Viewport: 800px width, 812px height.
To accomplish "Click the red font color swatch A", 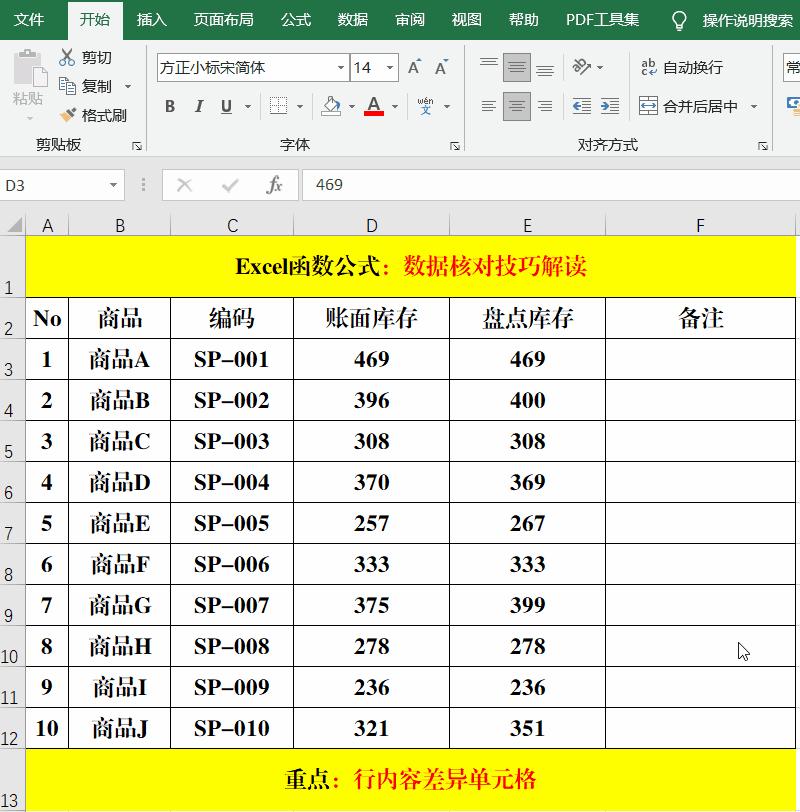I will pos(375,104).
